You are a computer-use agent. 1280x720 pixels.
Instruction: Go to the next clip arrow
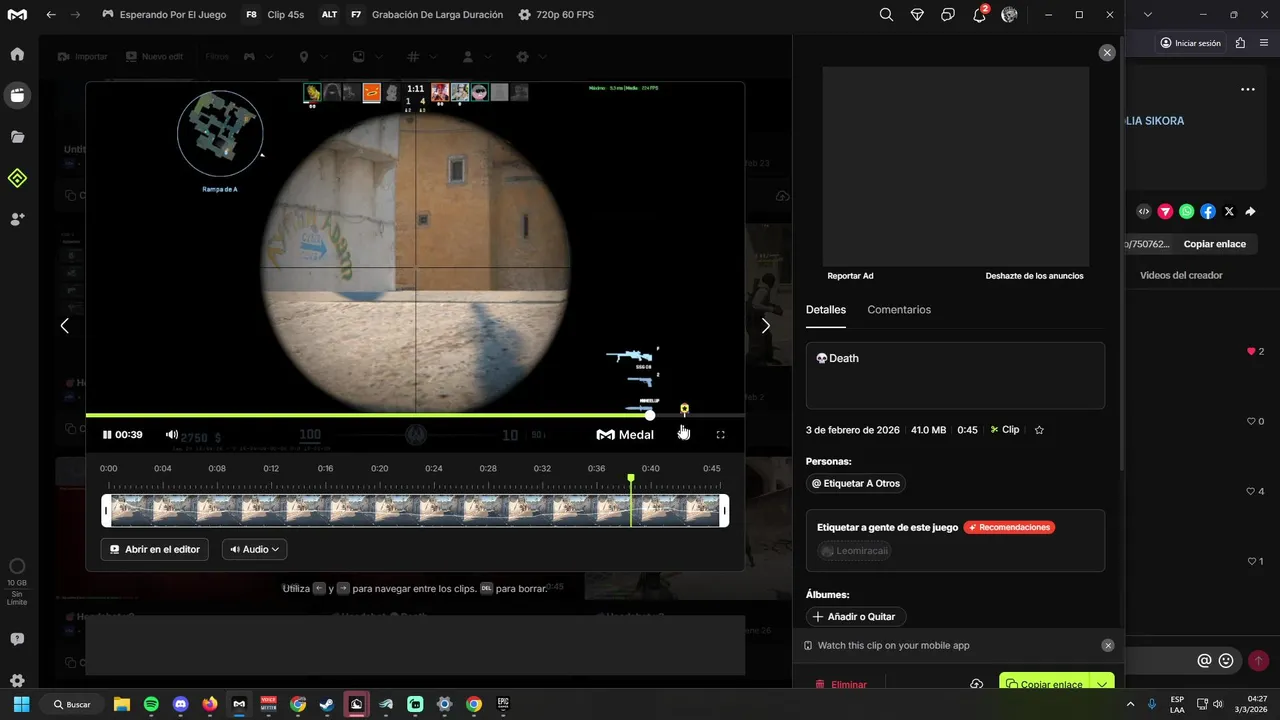(766, 326)
